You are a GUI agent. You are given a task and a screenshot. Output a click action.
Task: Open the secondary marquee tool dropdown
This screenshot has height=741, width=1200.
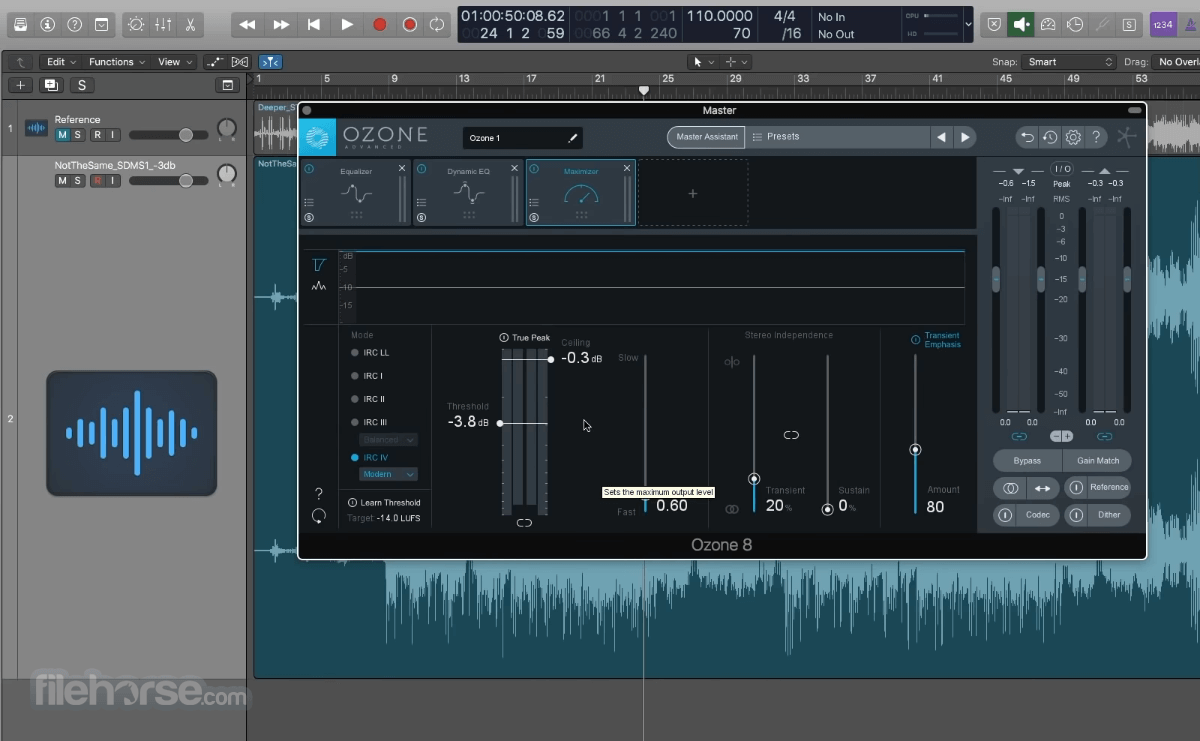tap(737, 62)
